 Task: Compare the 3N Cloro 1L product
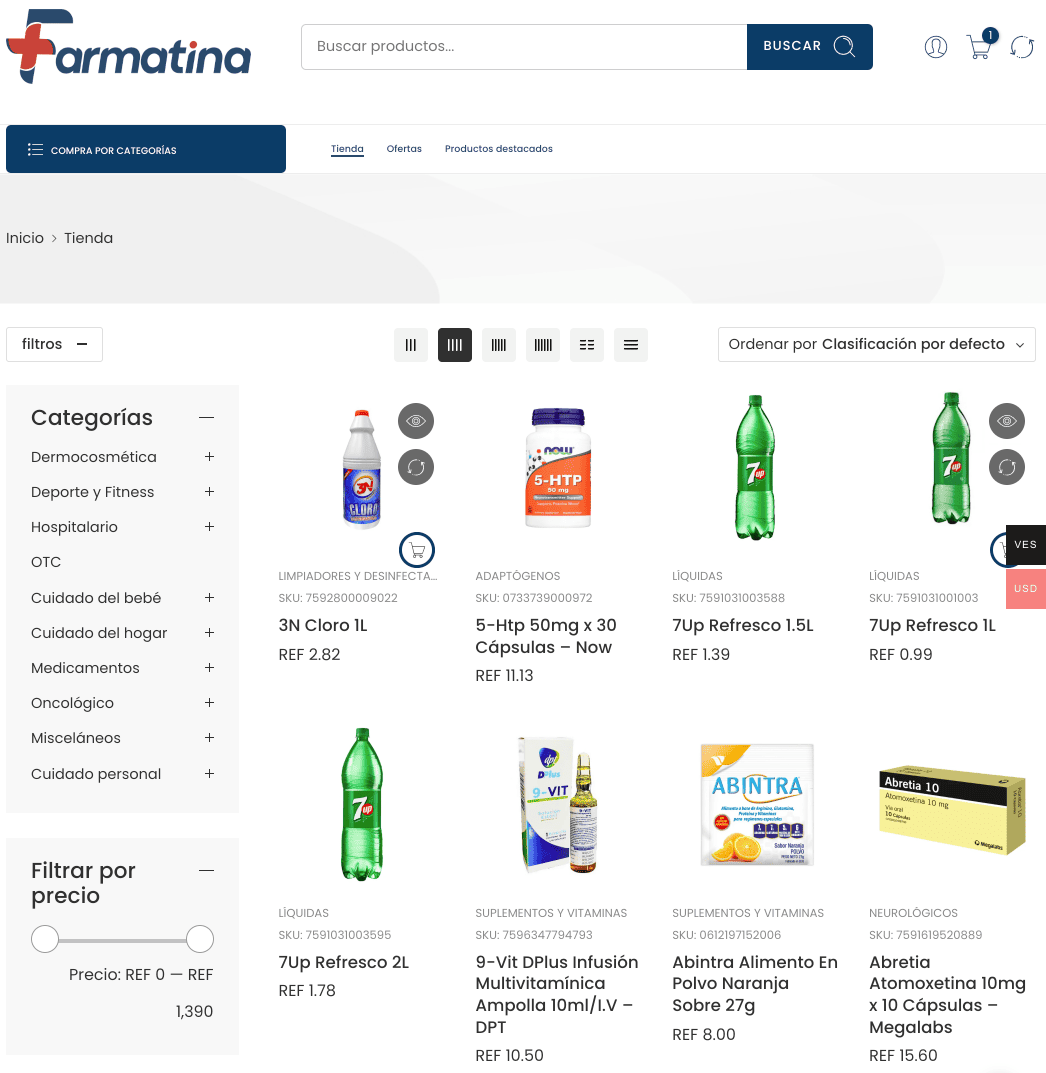(x=416, y=467)
